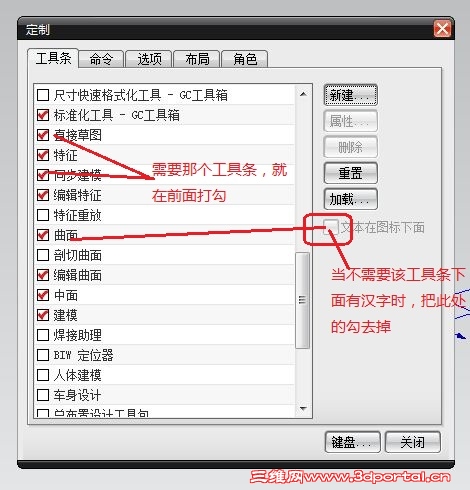The height and width of the screenshot is (490, 470).
Task: Uncheck 标准化工具 - GC工具箱
Action: tap(43, 115)
